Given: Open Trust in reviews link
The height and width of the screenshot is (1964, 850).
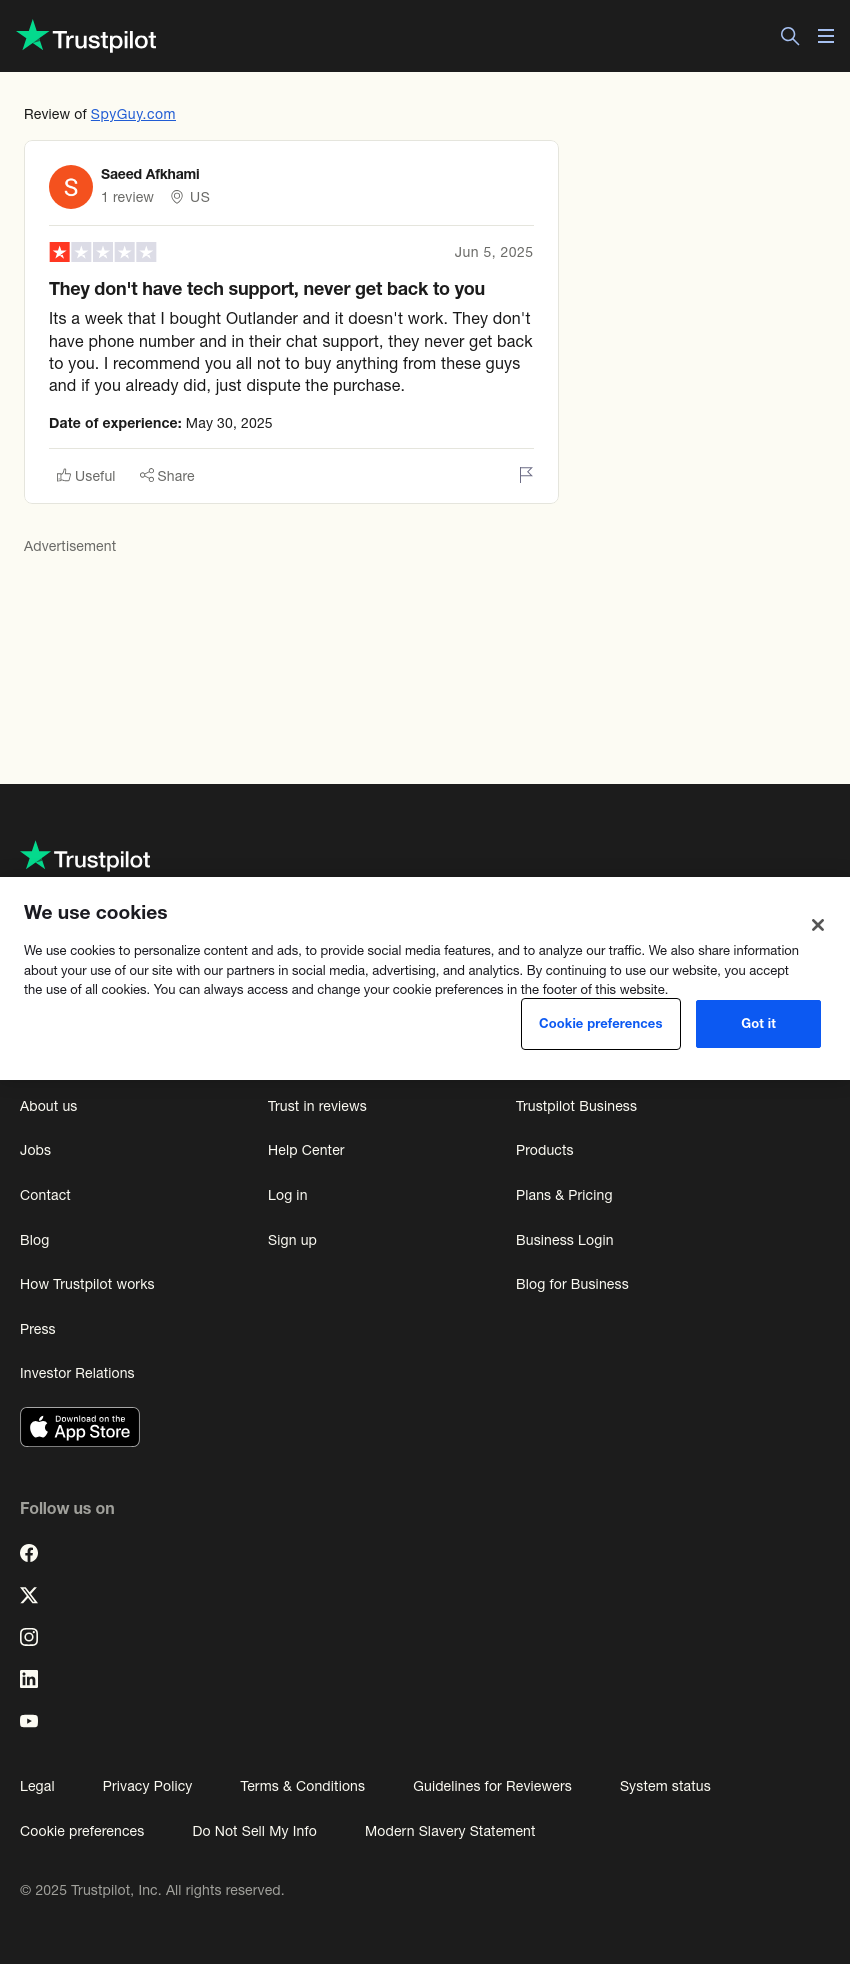Looking at the screenshot, I should (x=317, y=1106).
